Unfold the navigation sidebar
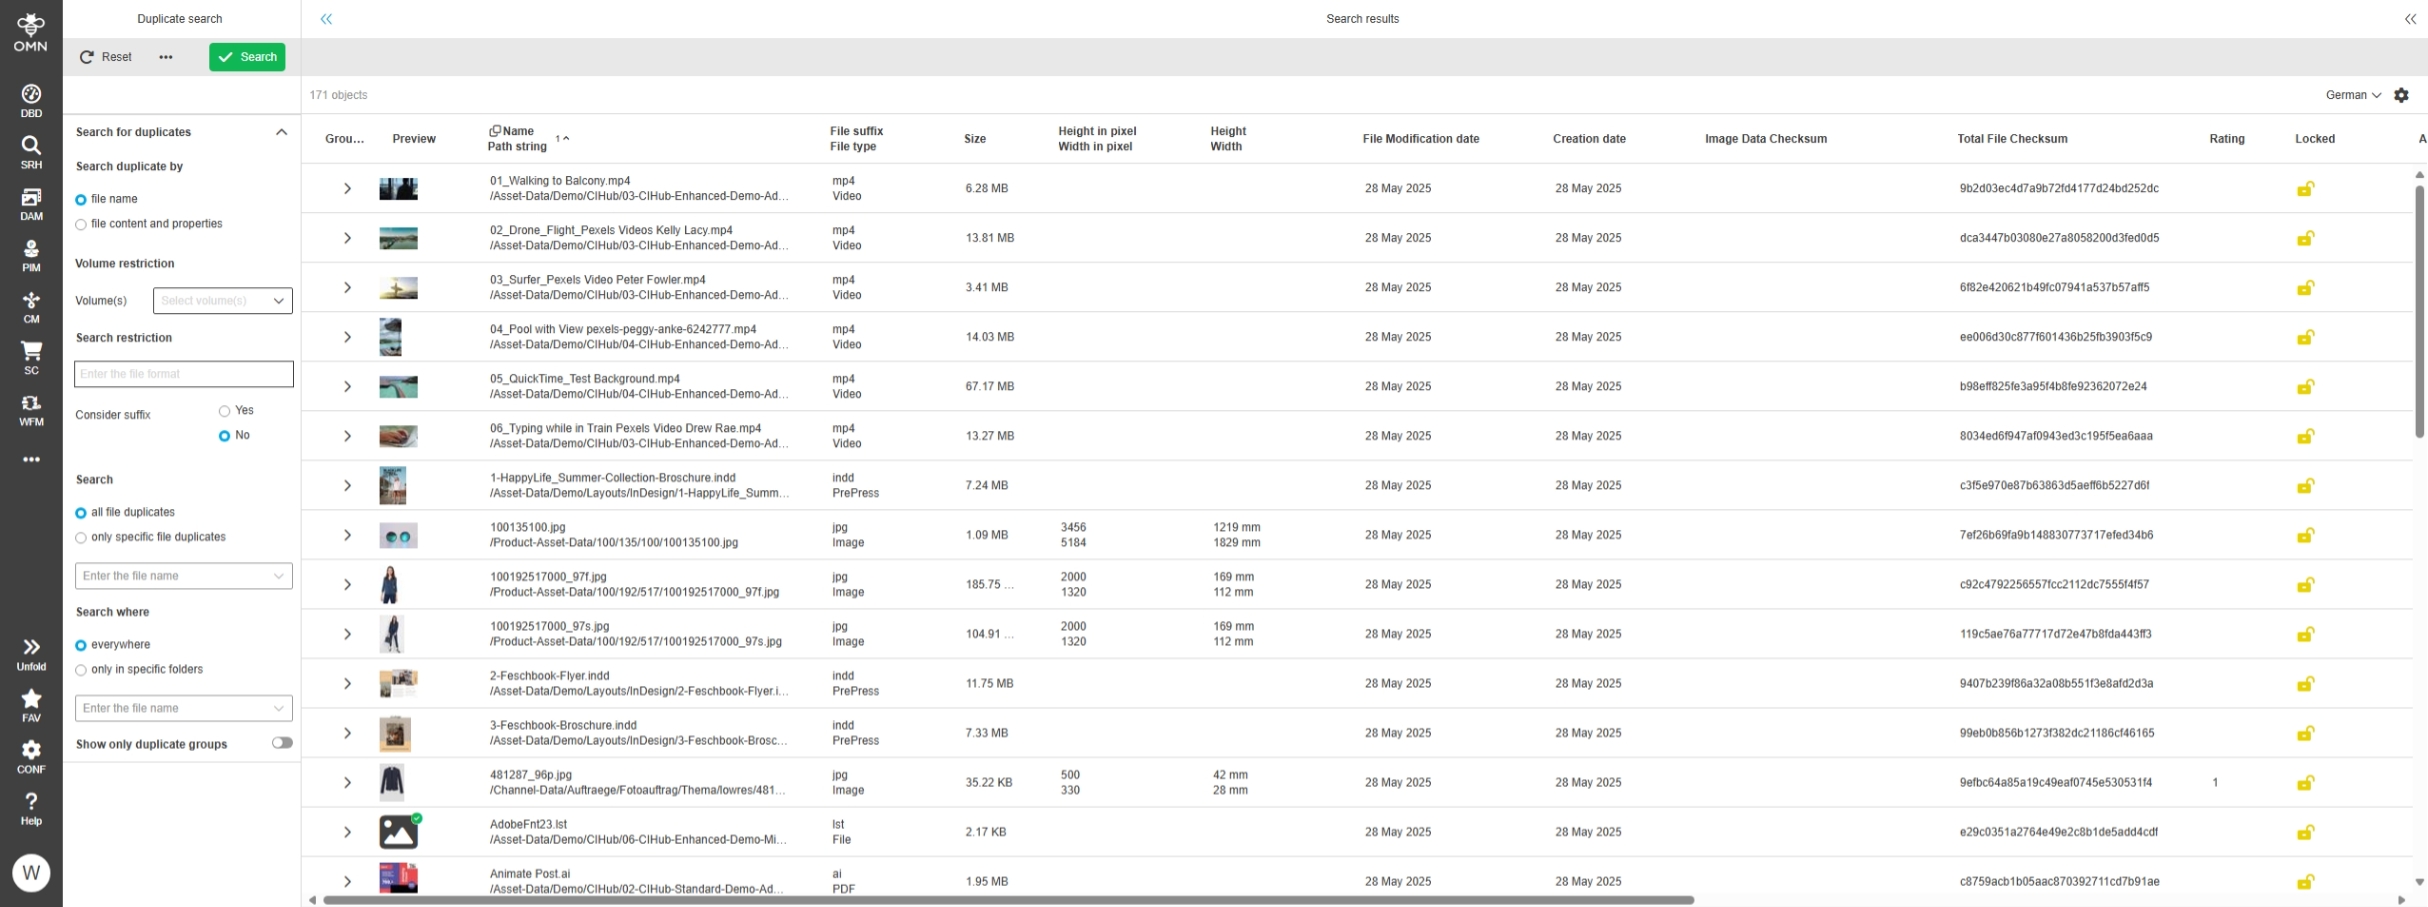 tap(31, 655)
